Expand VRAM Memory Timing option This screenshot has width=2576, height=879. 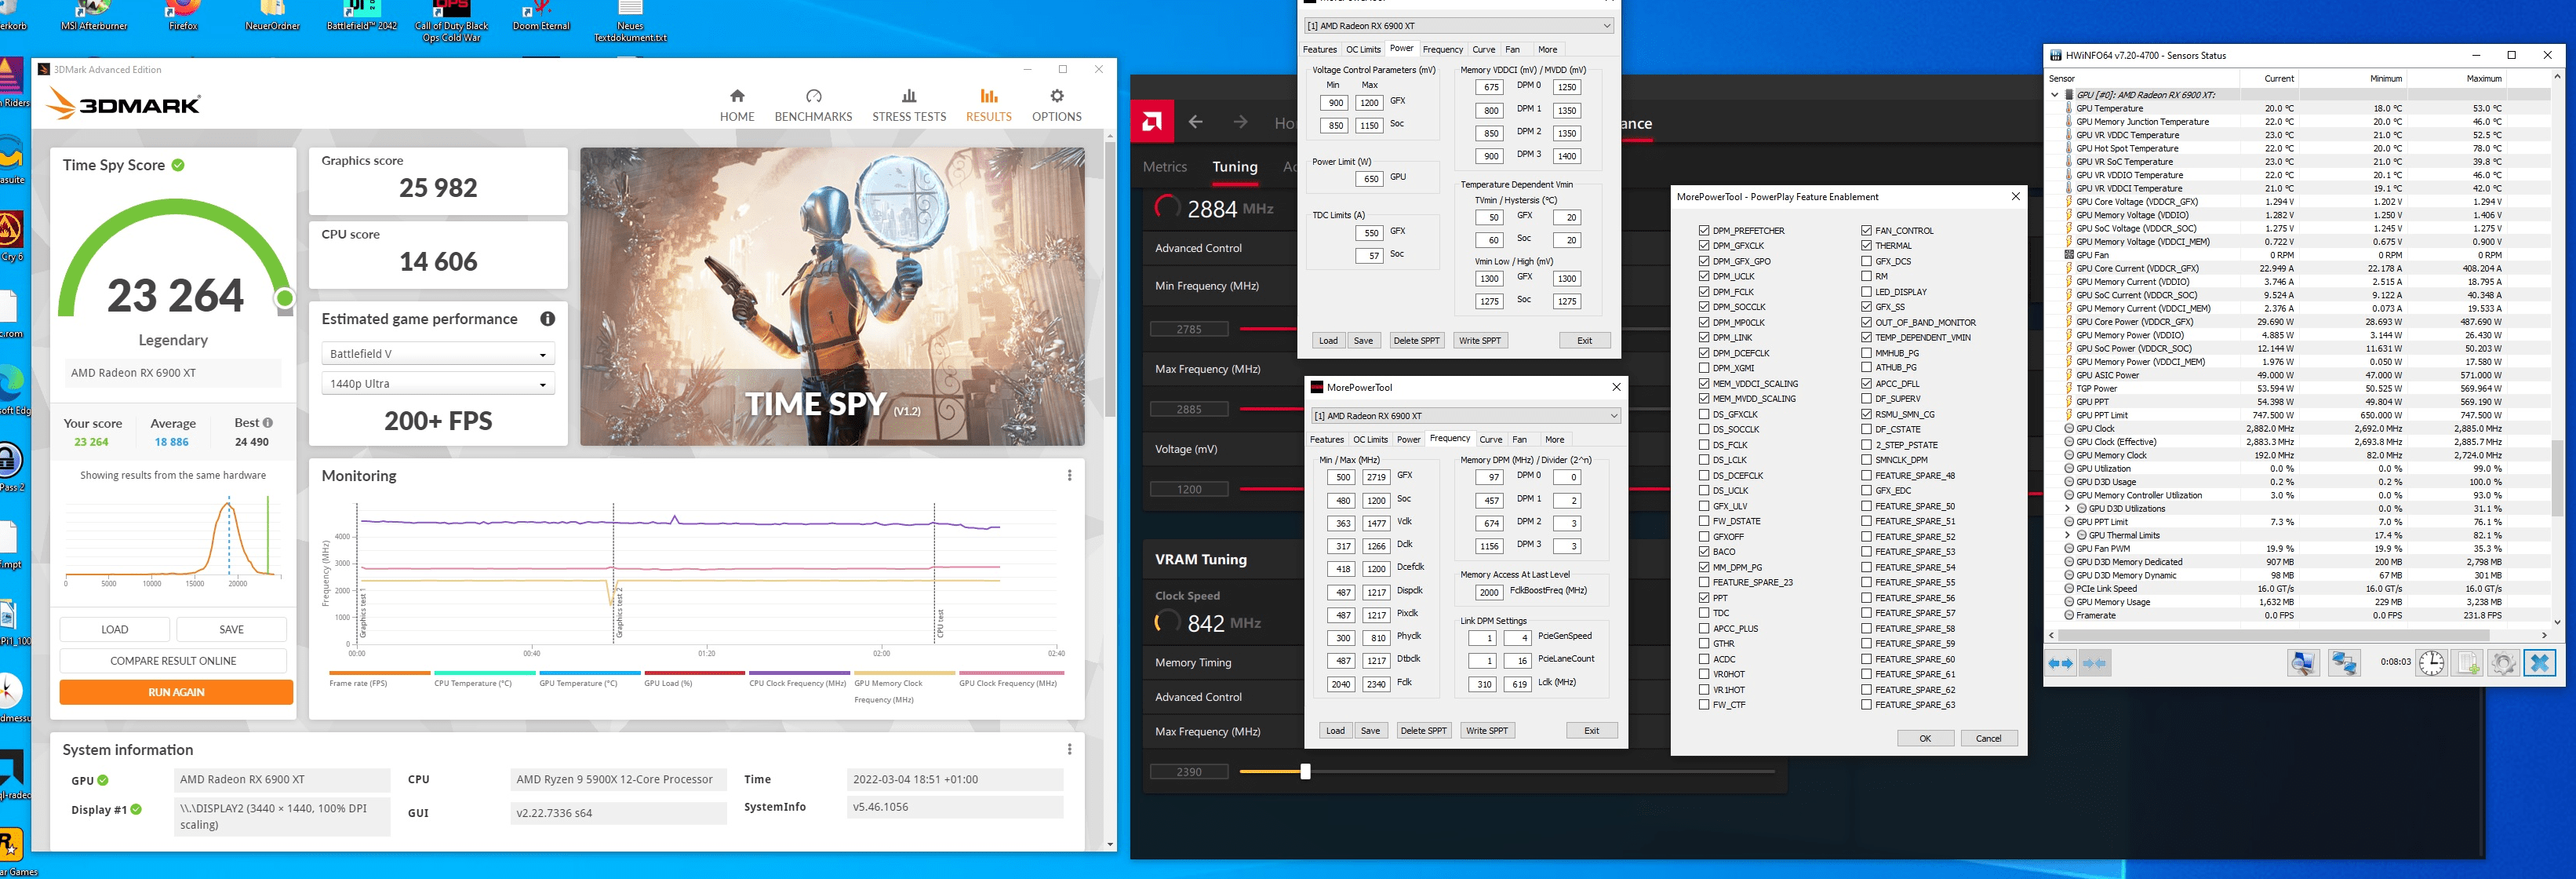coord(1193,663)
